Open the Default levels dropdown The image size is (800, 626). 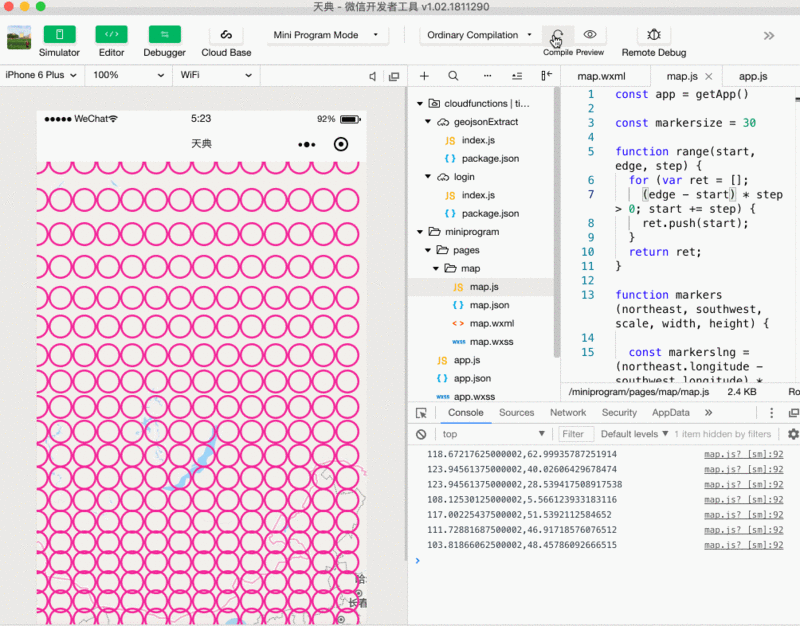634,434
